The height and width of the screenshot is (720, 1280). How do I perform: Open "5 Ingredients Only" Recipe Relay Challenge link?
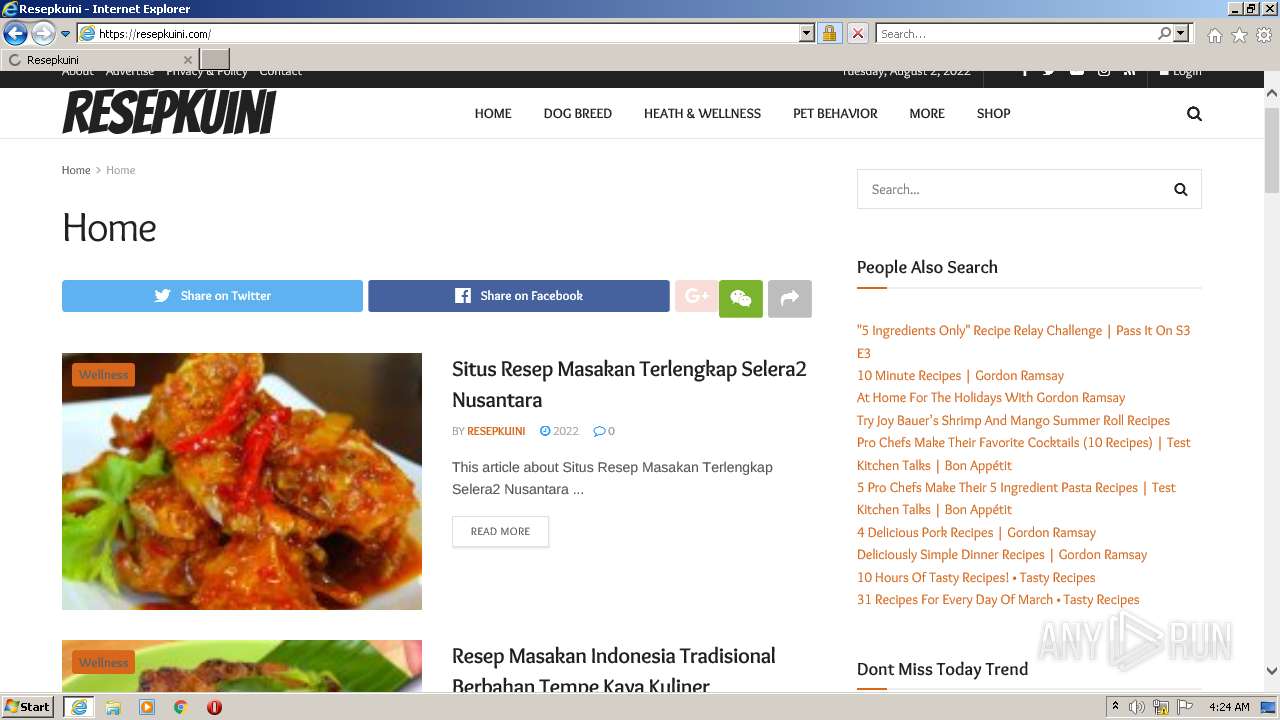pos(1023,342)
